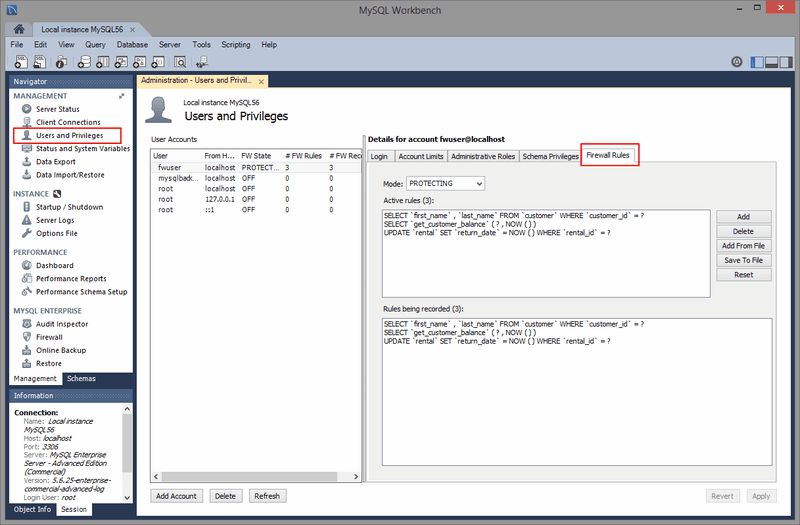Viewport: 800px width, 525px height.
Task: Open the Database menu
Action: (131, 44)
